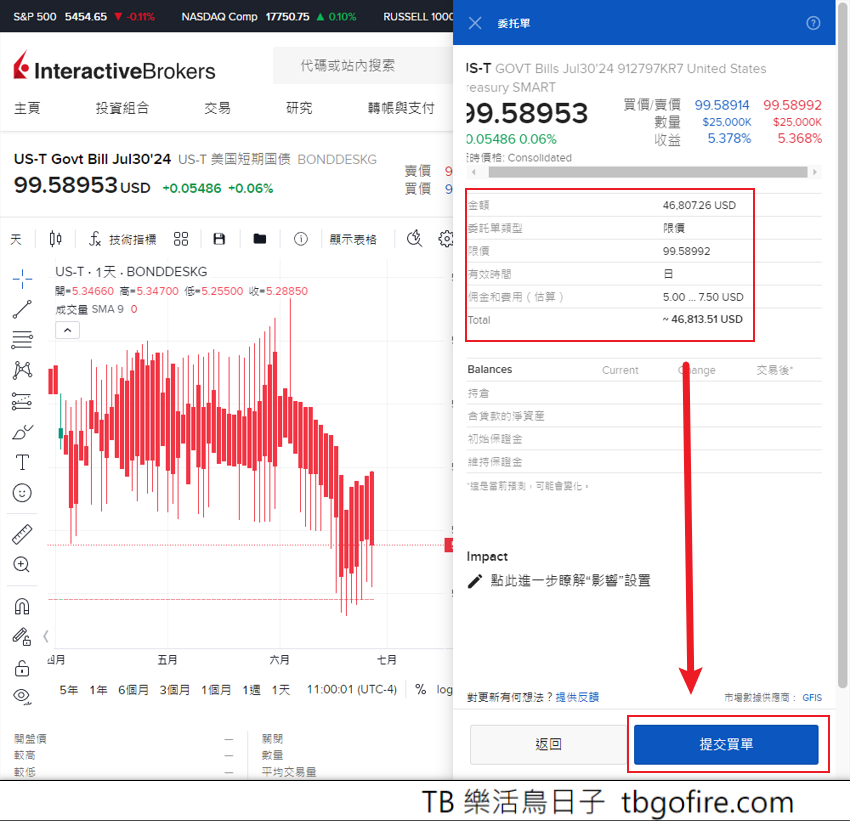The height and width of the screenshot is (821, 850).
Task: Open the 研究 menu
Action: 299,108
